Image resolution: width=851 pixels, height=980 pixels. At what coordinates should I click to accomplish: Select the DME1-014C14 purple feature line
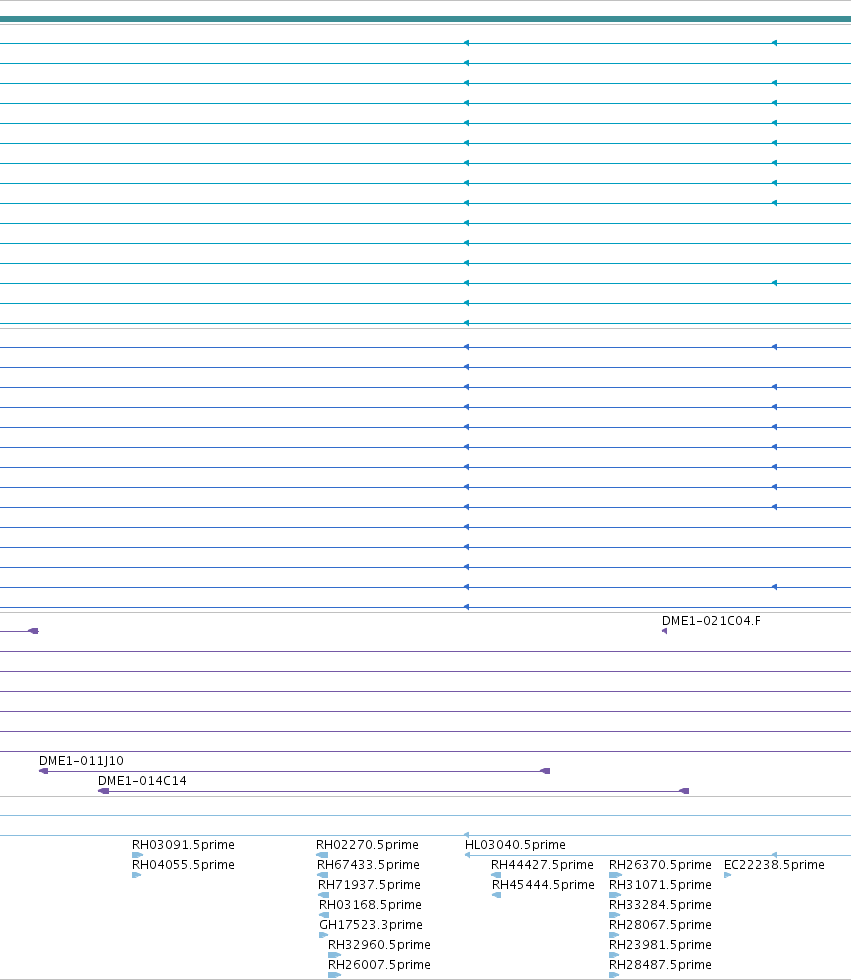coord(394,791)
